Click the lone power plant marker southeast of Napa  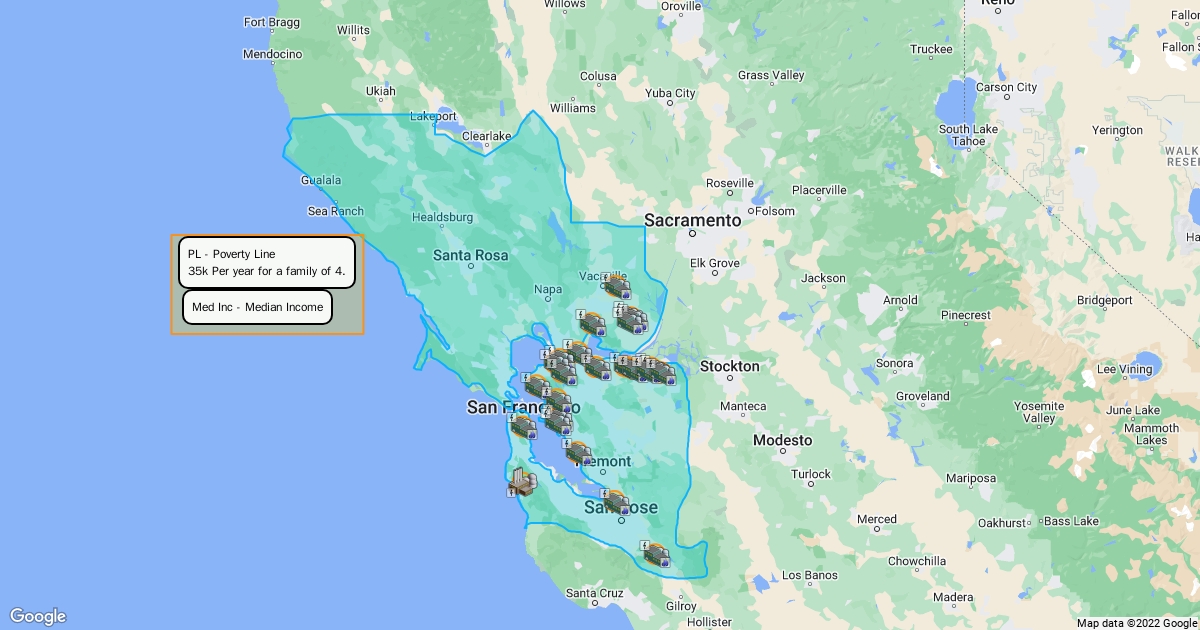point(592,323)
